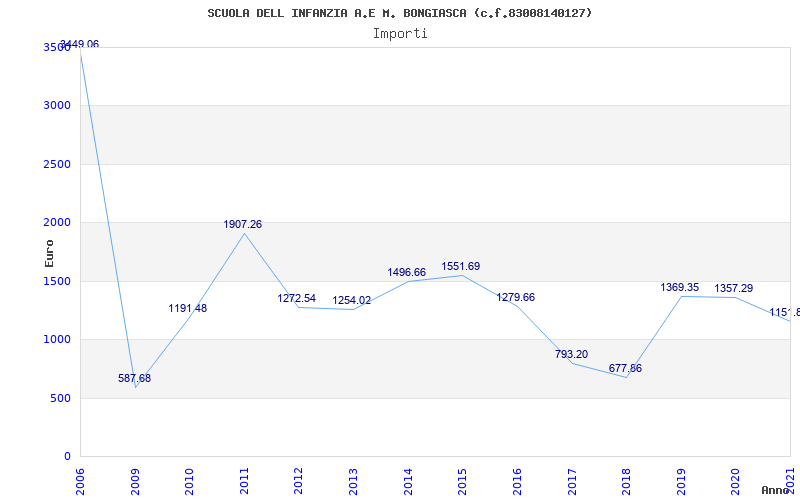Click the Euro axis label
800x500 pixels.
pos(49,253)
